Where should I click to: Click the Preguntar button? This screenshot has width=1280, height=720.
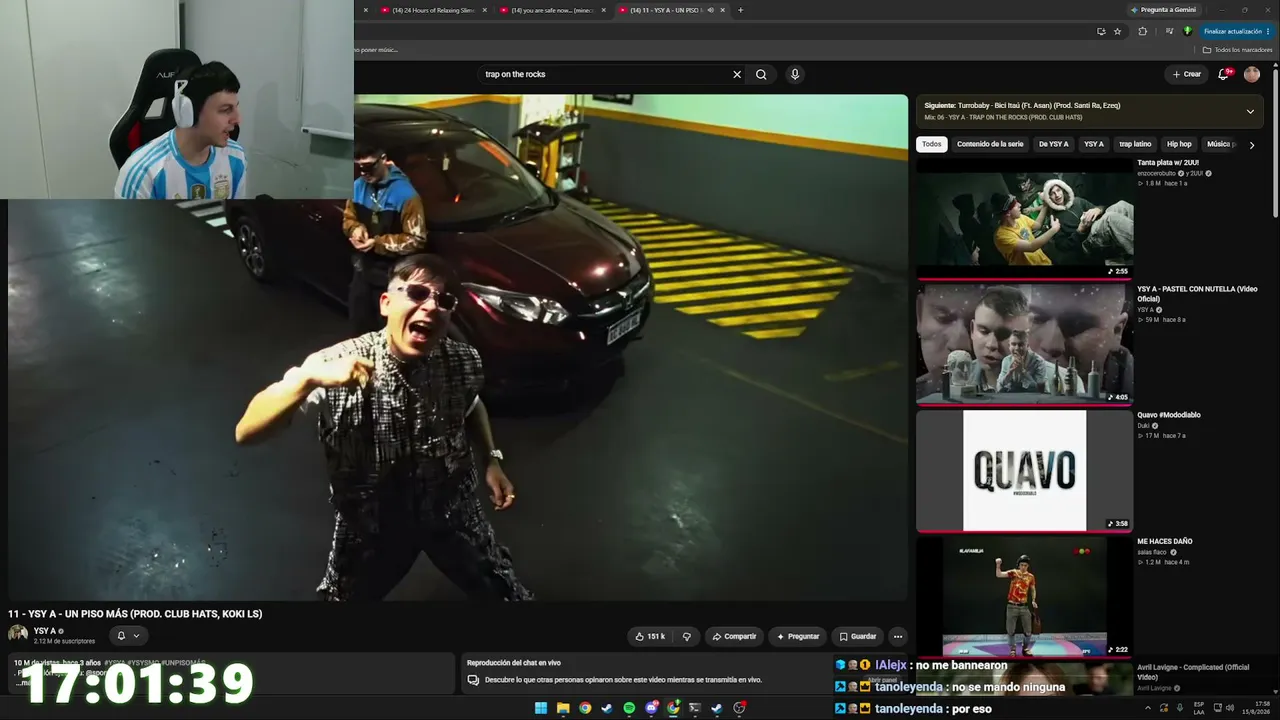pos(797,636)
